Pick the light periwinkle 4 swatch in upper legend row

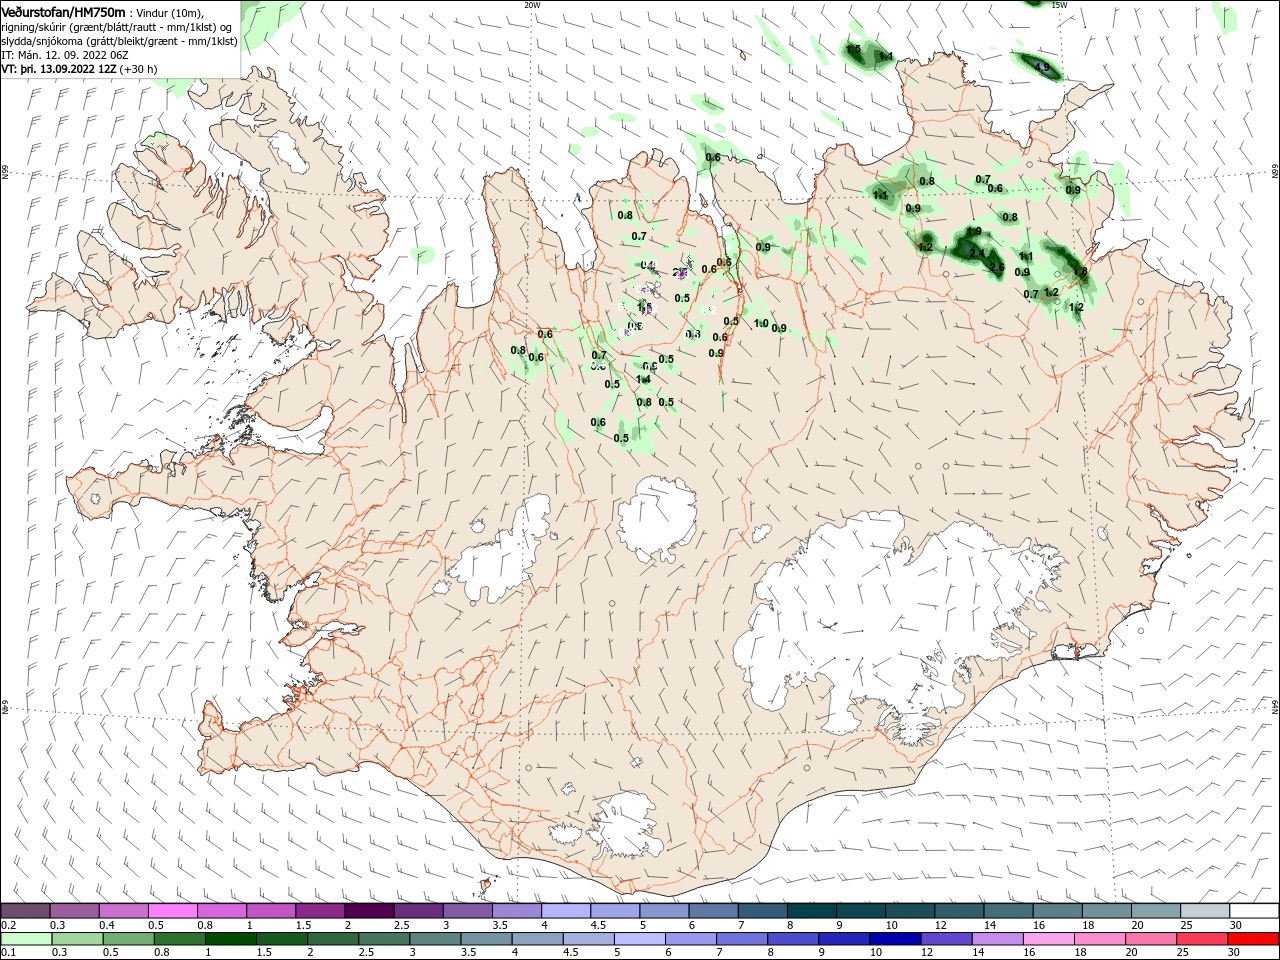tap(566, 911)
